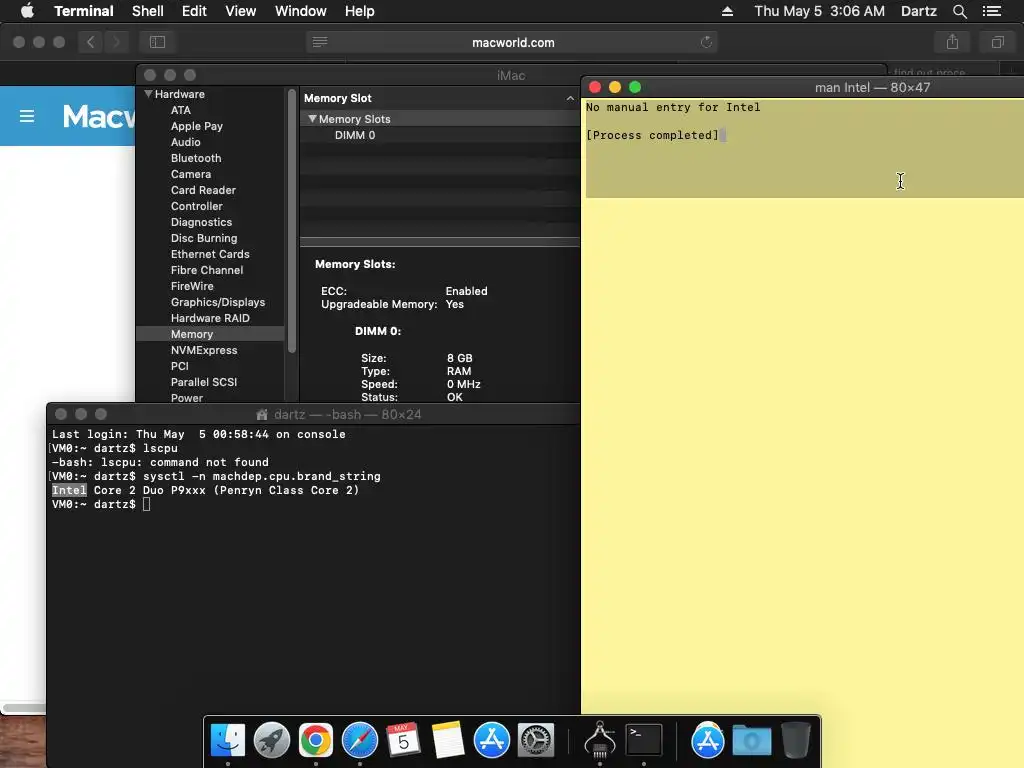Image resolution: width=1024 pixels, height=768 pixels.
Task: Select Graphics/Displays in Hardware list
Action: [x=218, y=302]
